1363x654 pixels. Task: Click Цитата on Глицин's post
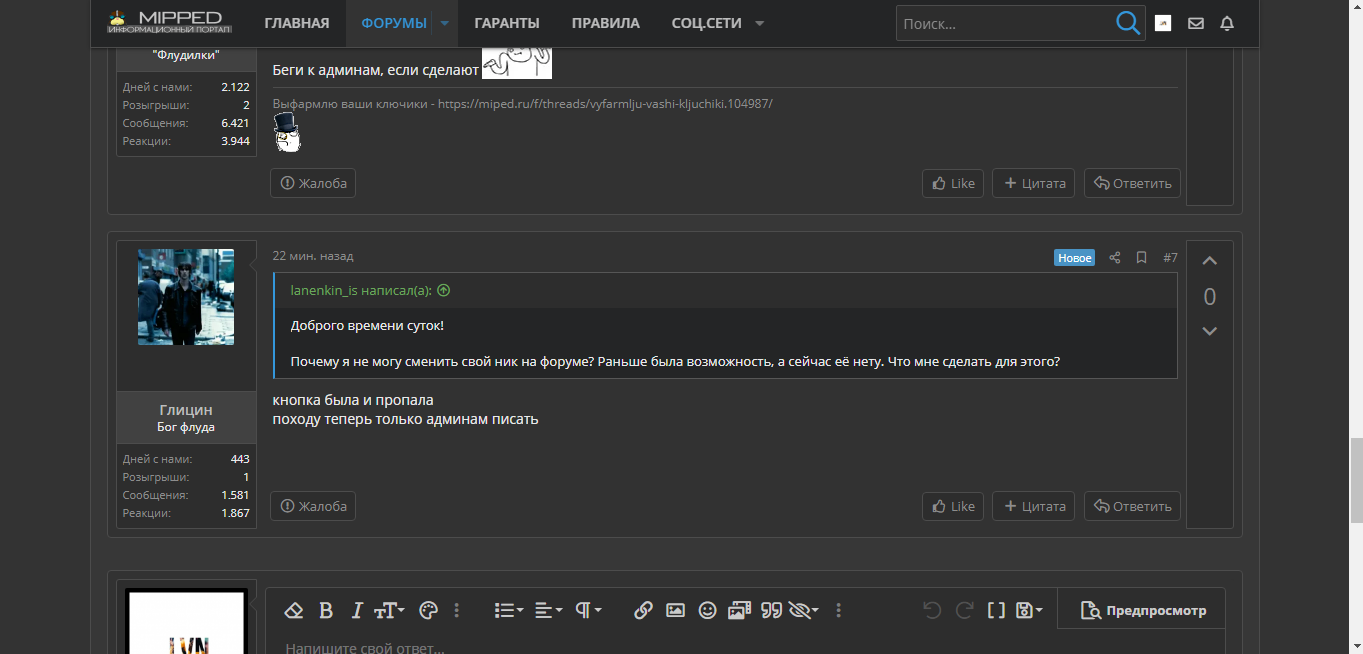click(1034, 506)
